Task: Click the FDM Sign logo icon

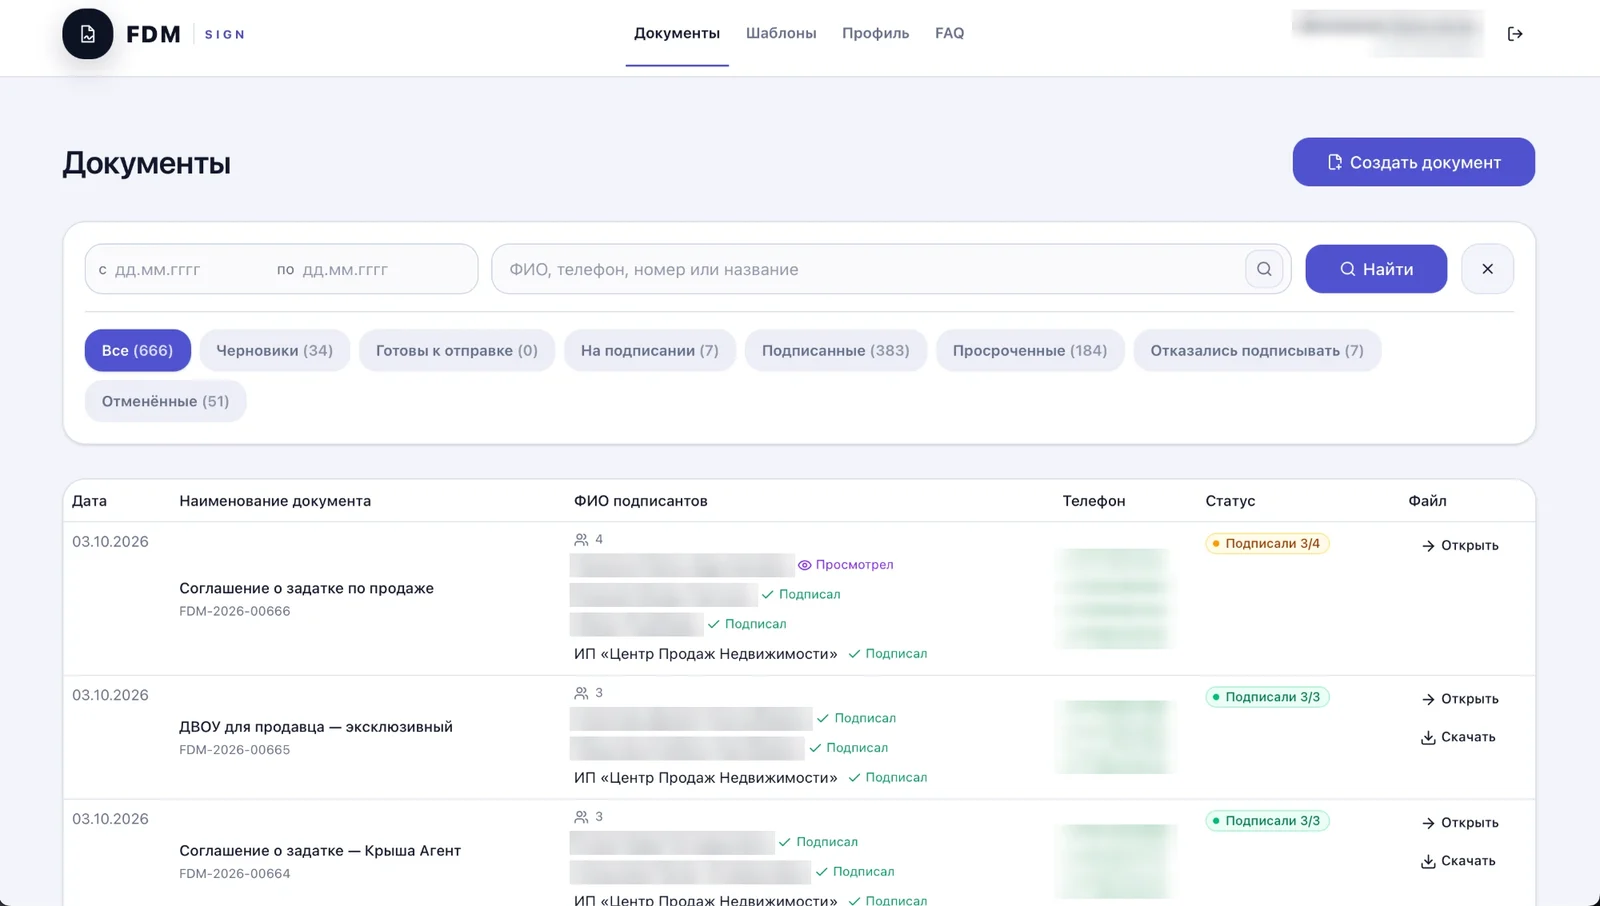Action: pos(88,34)
